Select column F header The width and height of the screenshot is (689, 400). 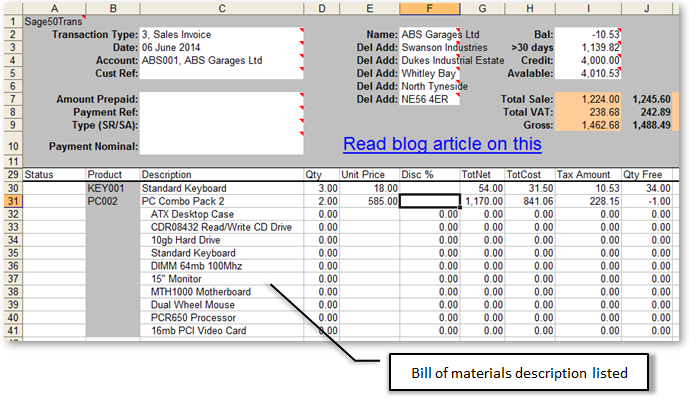coord(430,8)
